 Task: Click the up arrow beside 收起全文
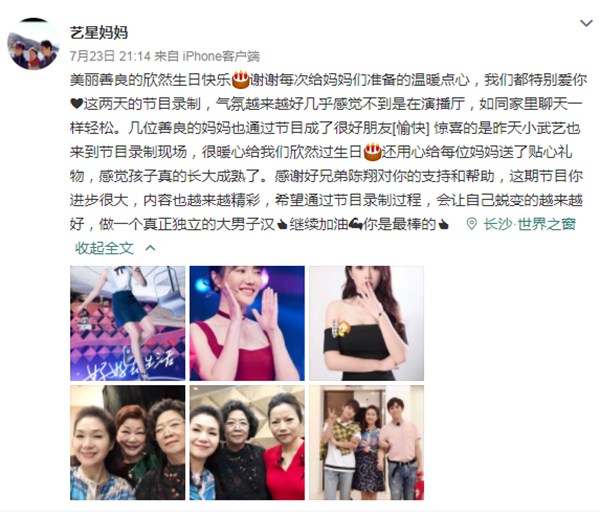pyautogui.click(x=150, y=248)
